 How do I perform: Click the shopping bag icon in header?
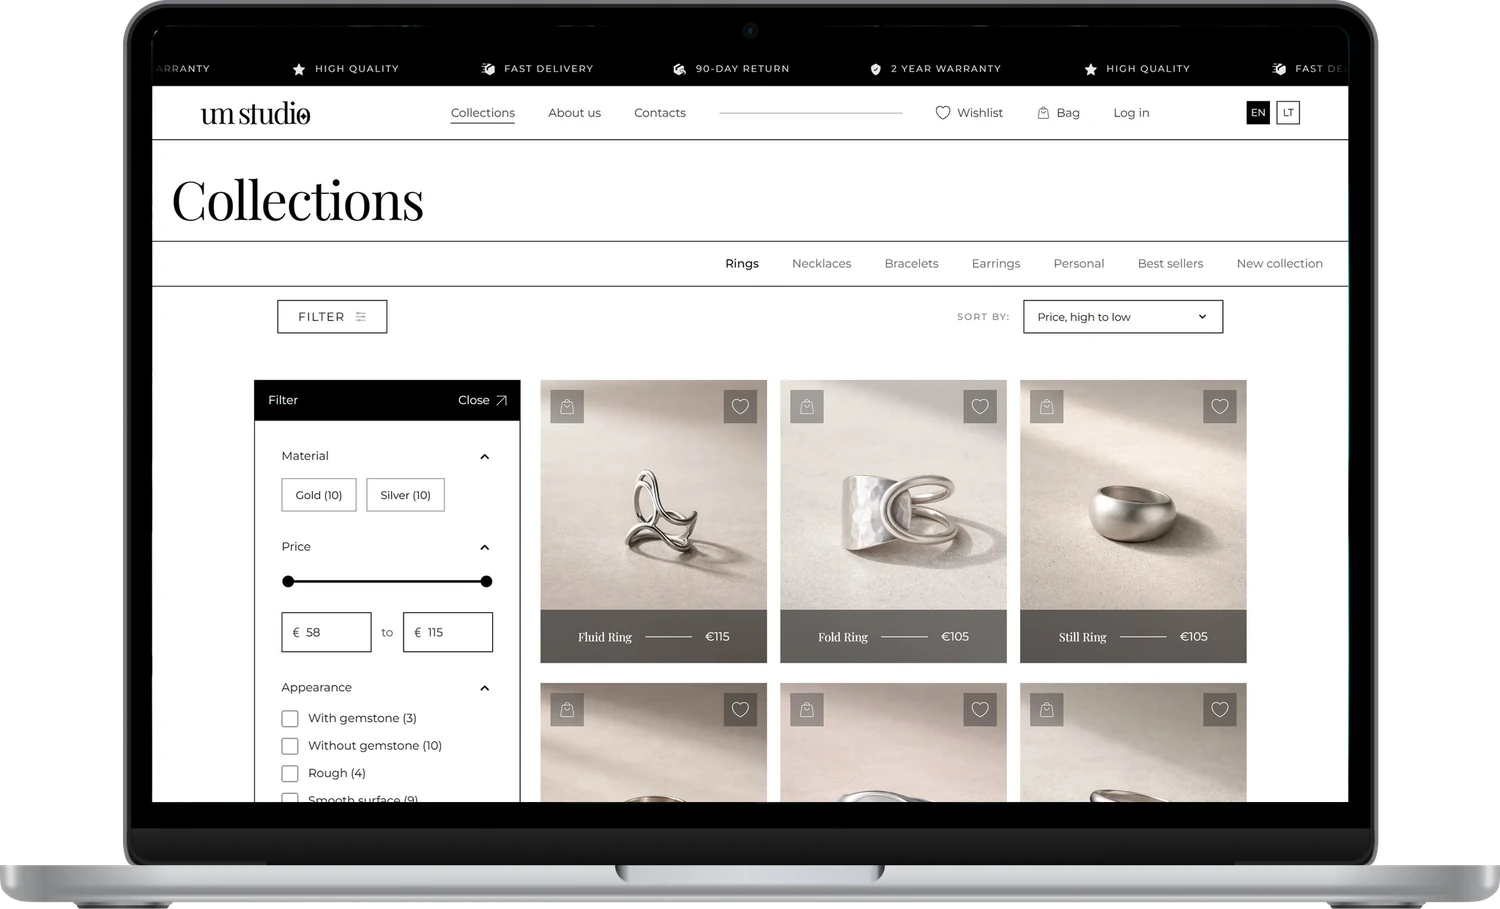click(1043, 113)
